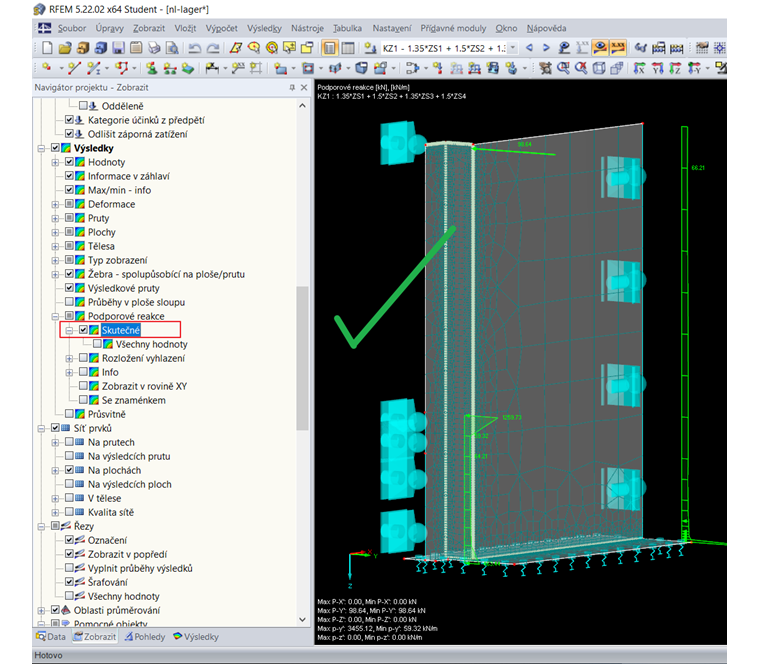Expand the Pruty tree node
The image size is (760, 664).
[56, 218]
